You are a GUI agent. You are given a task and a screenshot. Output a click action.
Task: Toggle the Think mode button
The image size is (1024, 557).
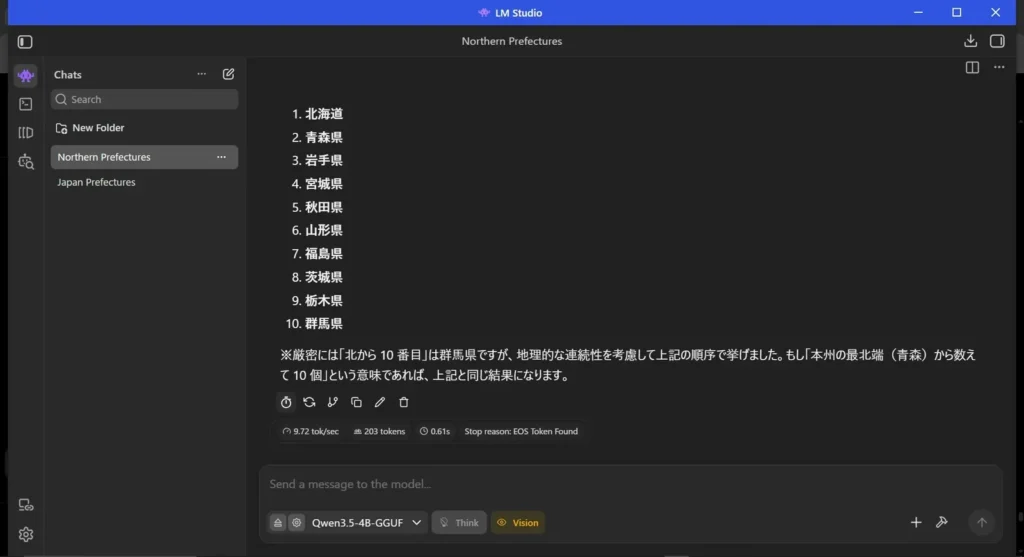tap(459, 523)
